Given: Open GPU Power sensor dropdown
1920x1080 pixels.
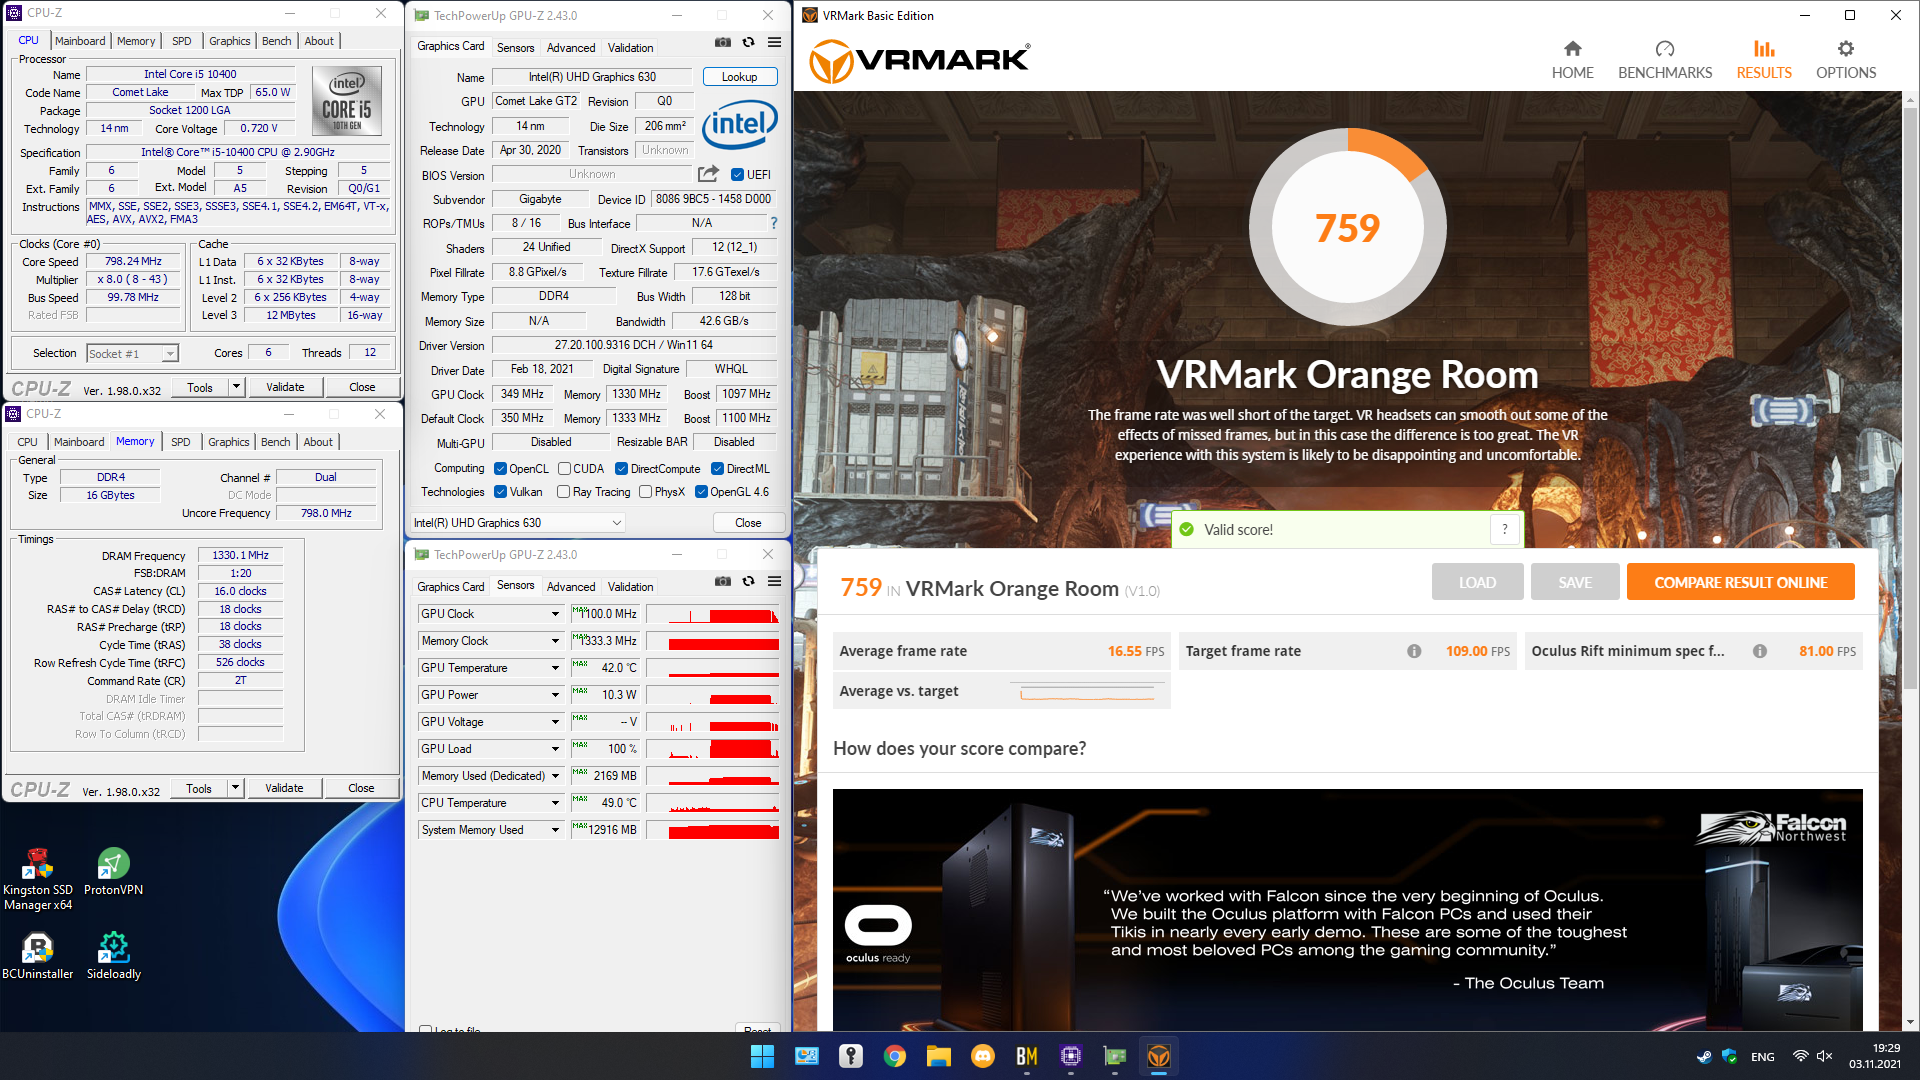Looking at the screenshot, I should pyautogui.click(x=555, y=695).
